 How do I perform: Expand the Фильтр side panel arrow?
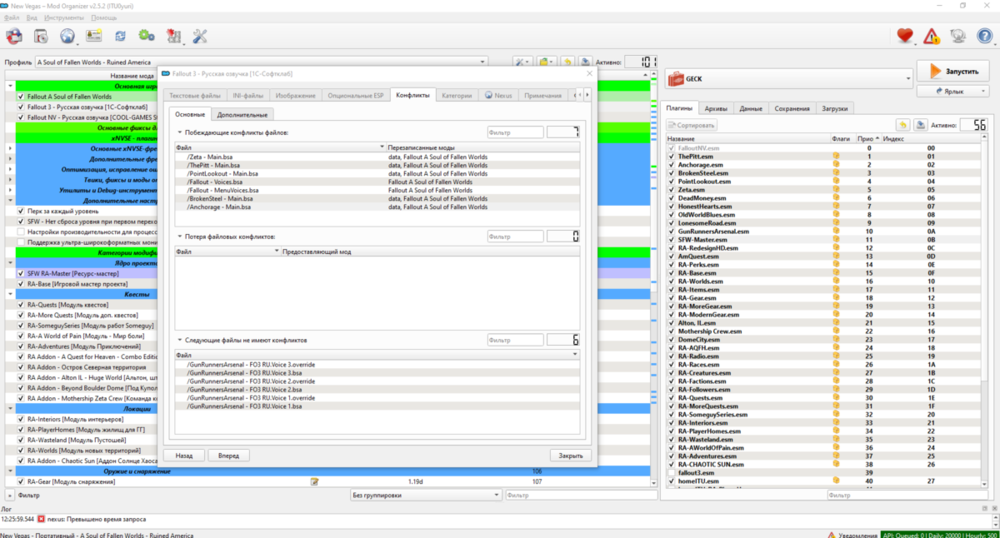[9, 495]
